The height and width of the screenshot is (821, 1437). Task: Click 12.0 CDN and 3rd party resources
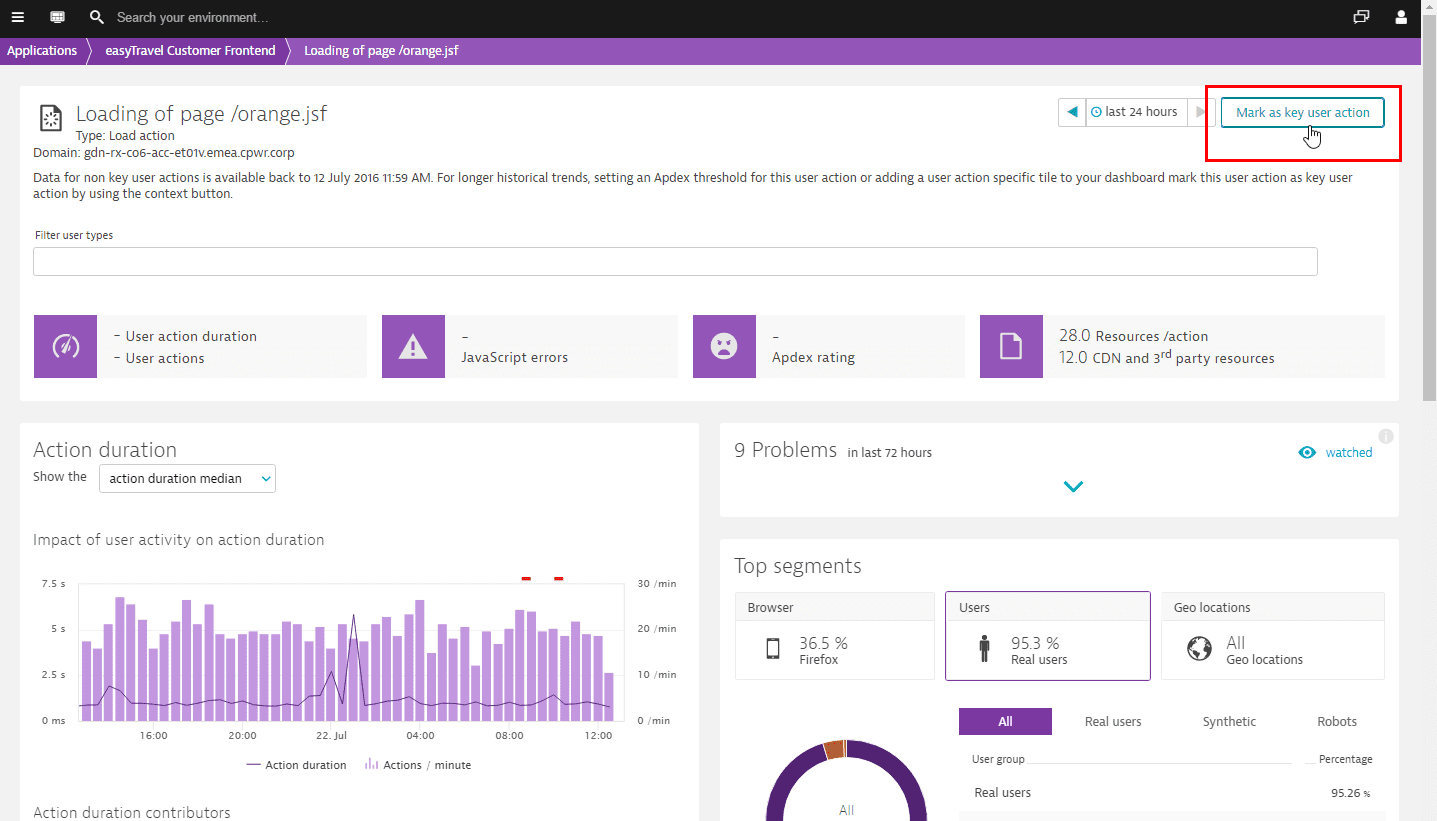[x=1166, y=357]
